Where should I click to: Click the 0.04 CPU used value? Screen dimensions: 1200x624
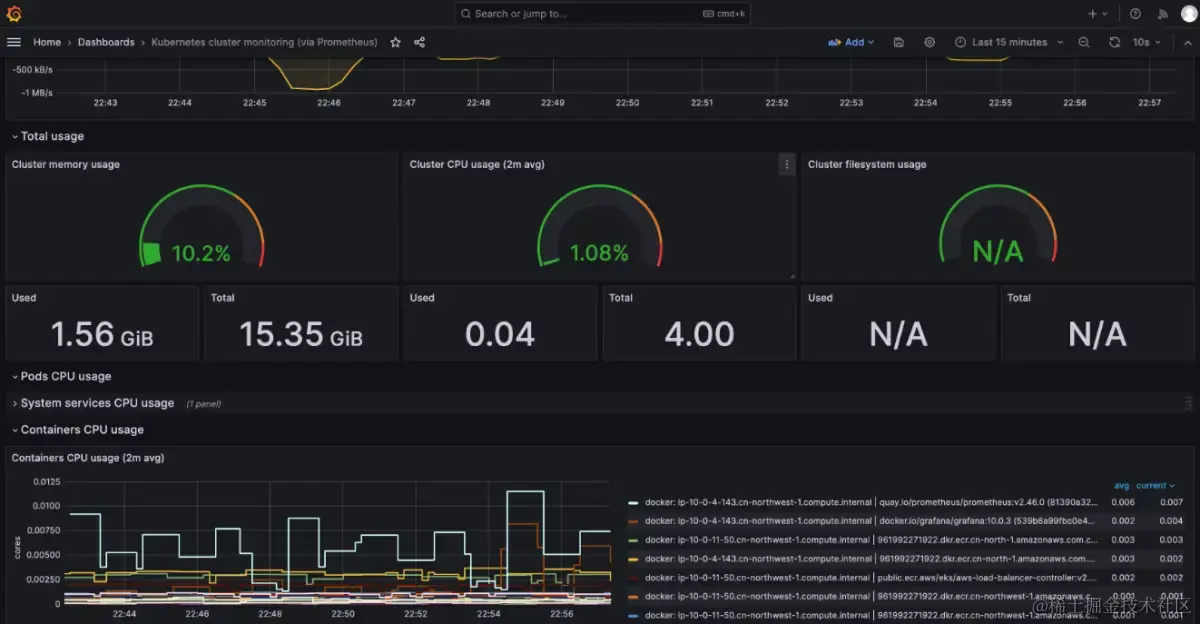(x=500, y=334)
